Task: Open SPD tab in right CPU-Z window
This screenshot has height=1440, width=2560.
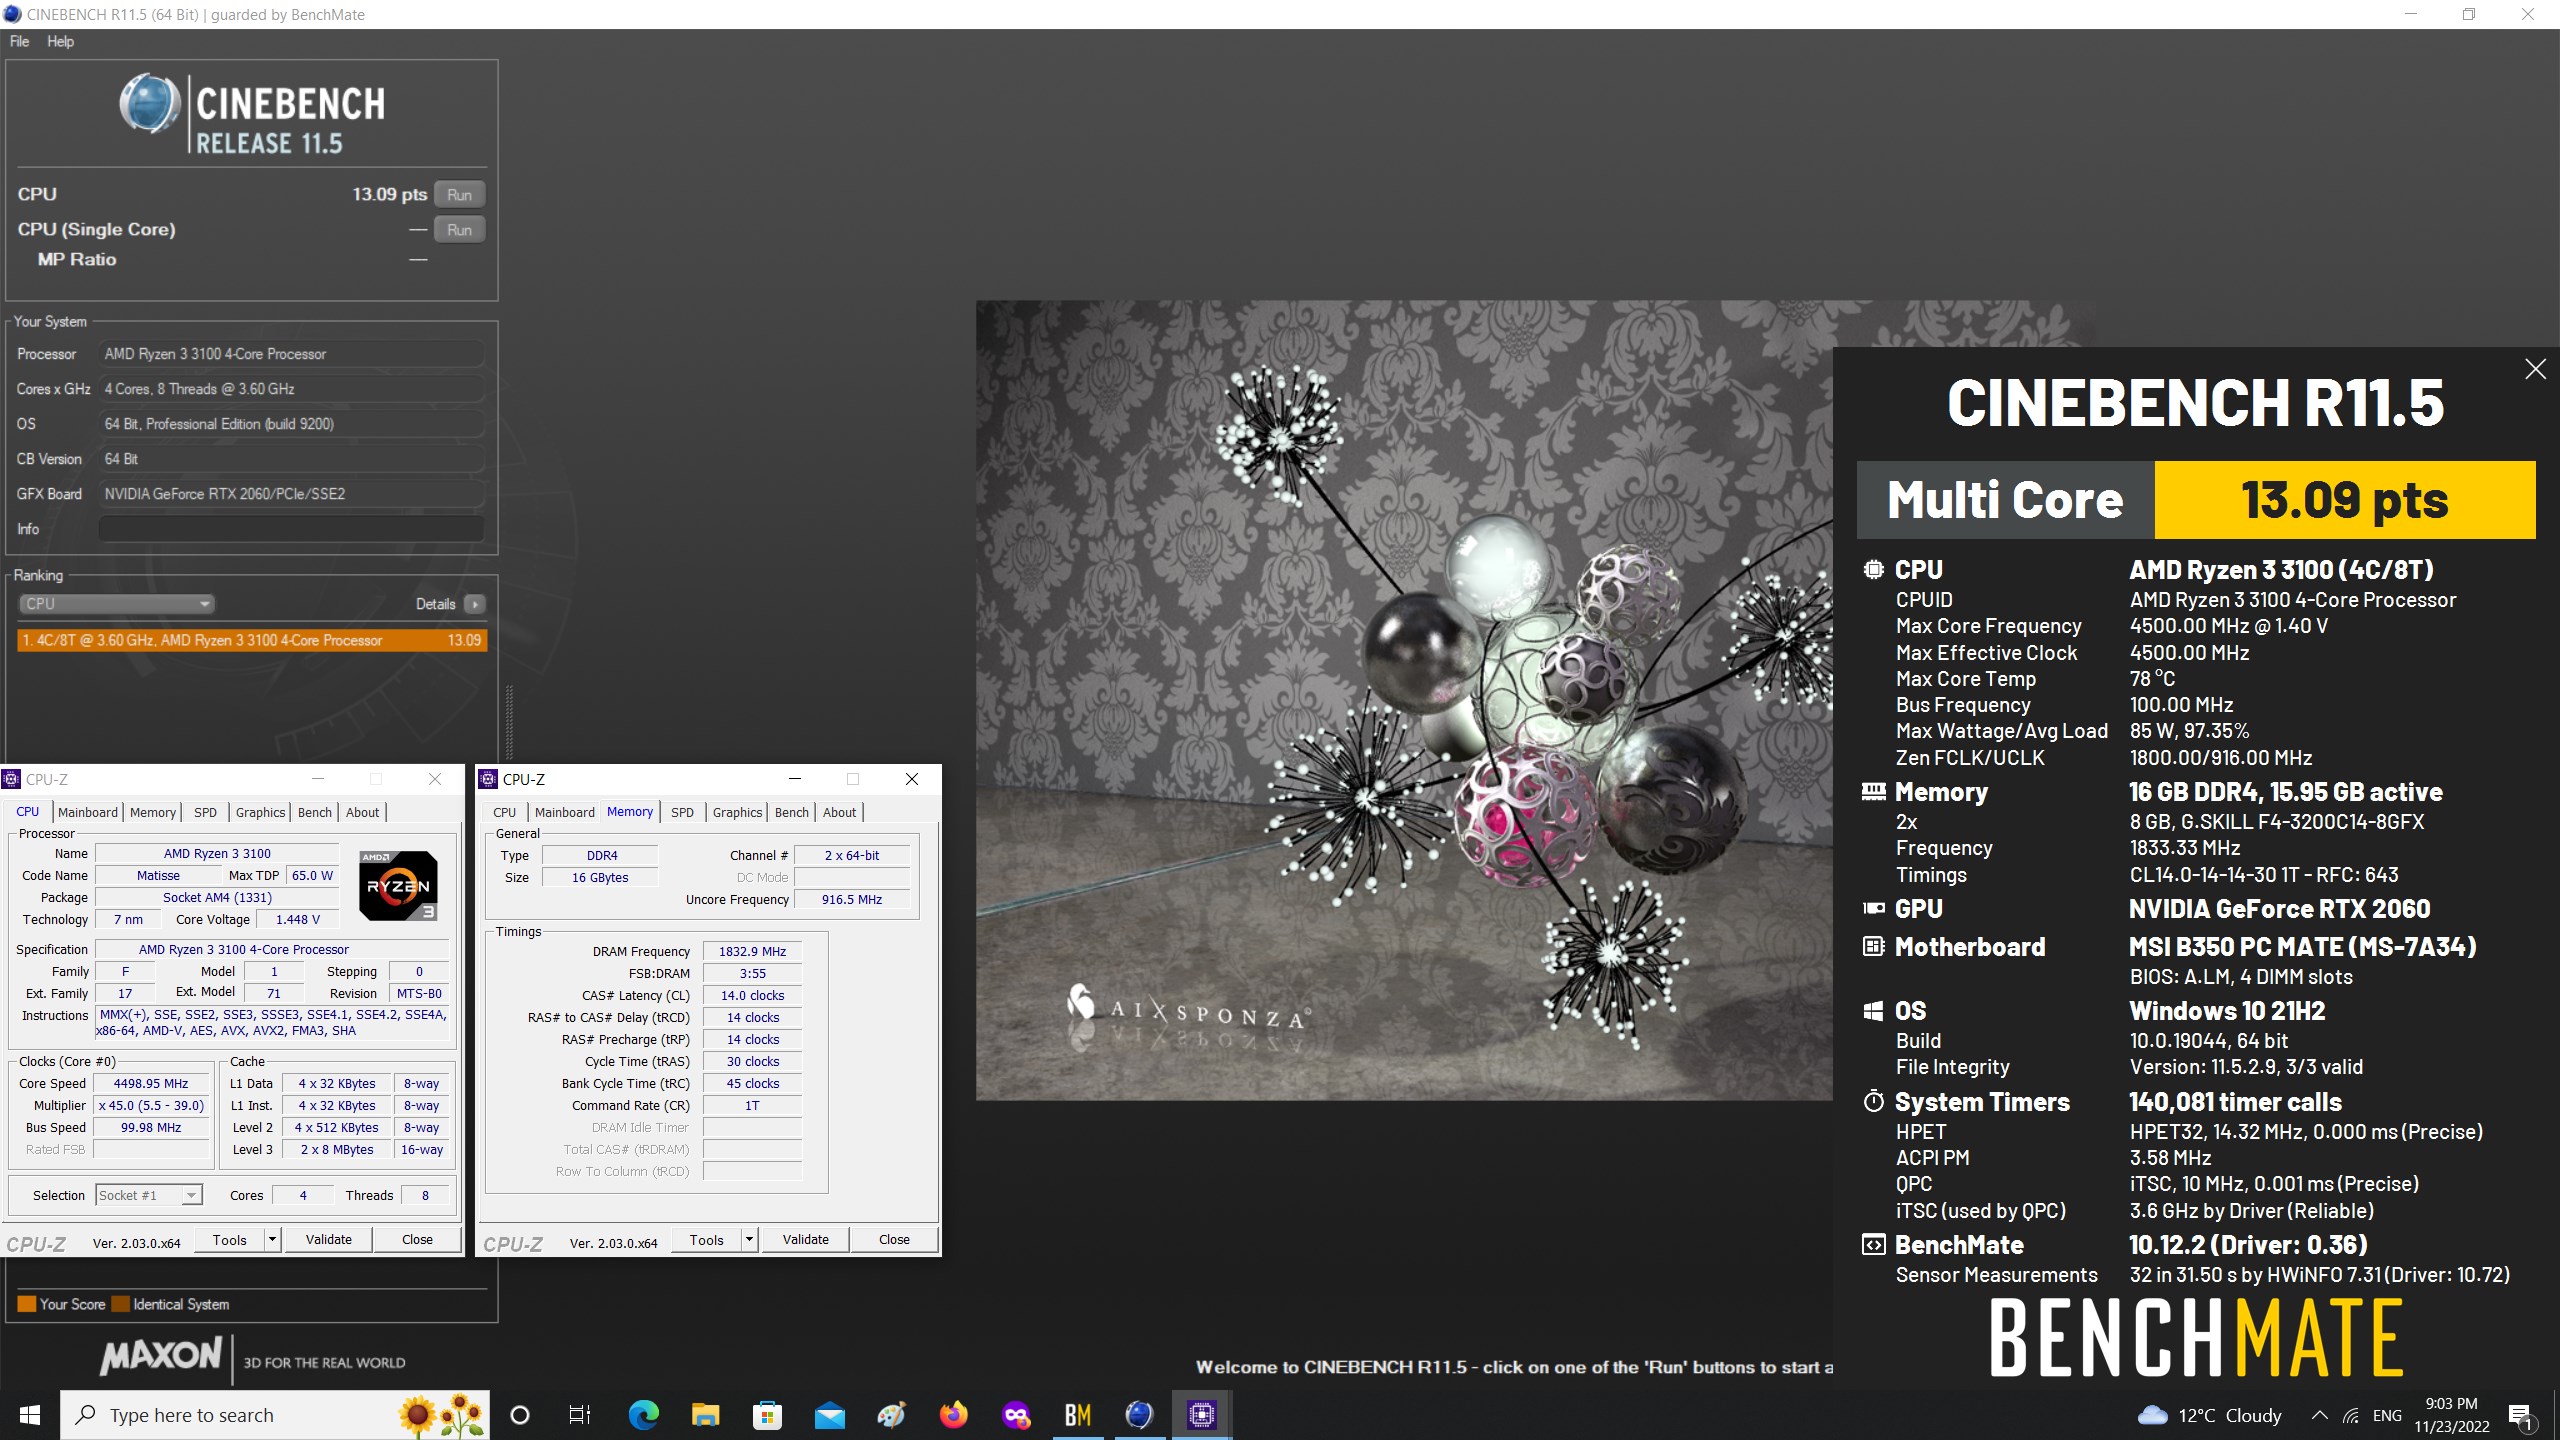Action: (x=682, y=812)
